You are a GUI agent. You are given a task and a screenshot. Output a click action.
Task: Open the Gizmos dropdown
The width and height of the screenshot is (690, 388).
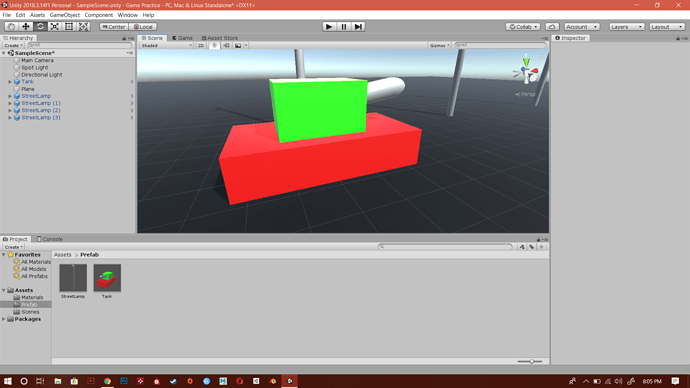[x=439, y=45]
